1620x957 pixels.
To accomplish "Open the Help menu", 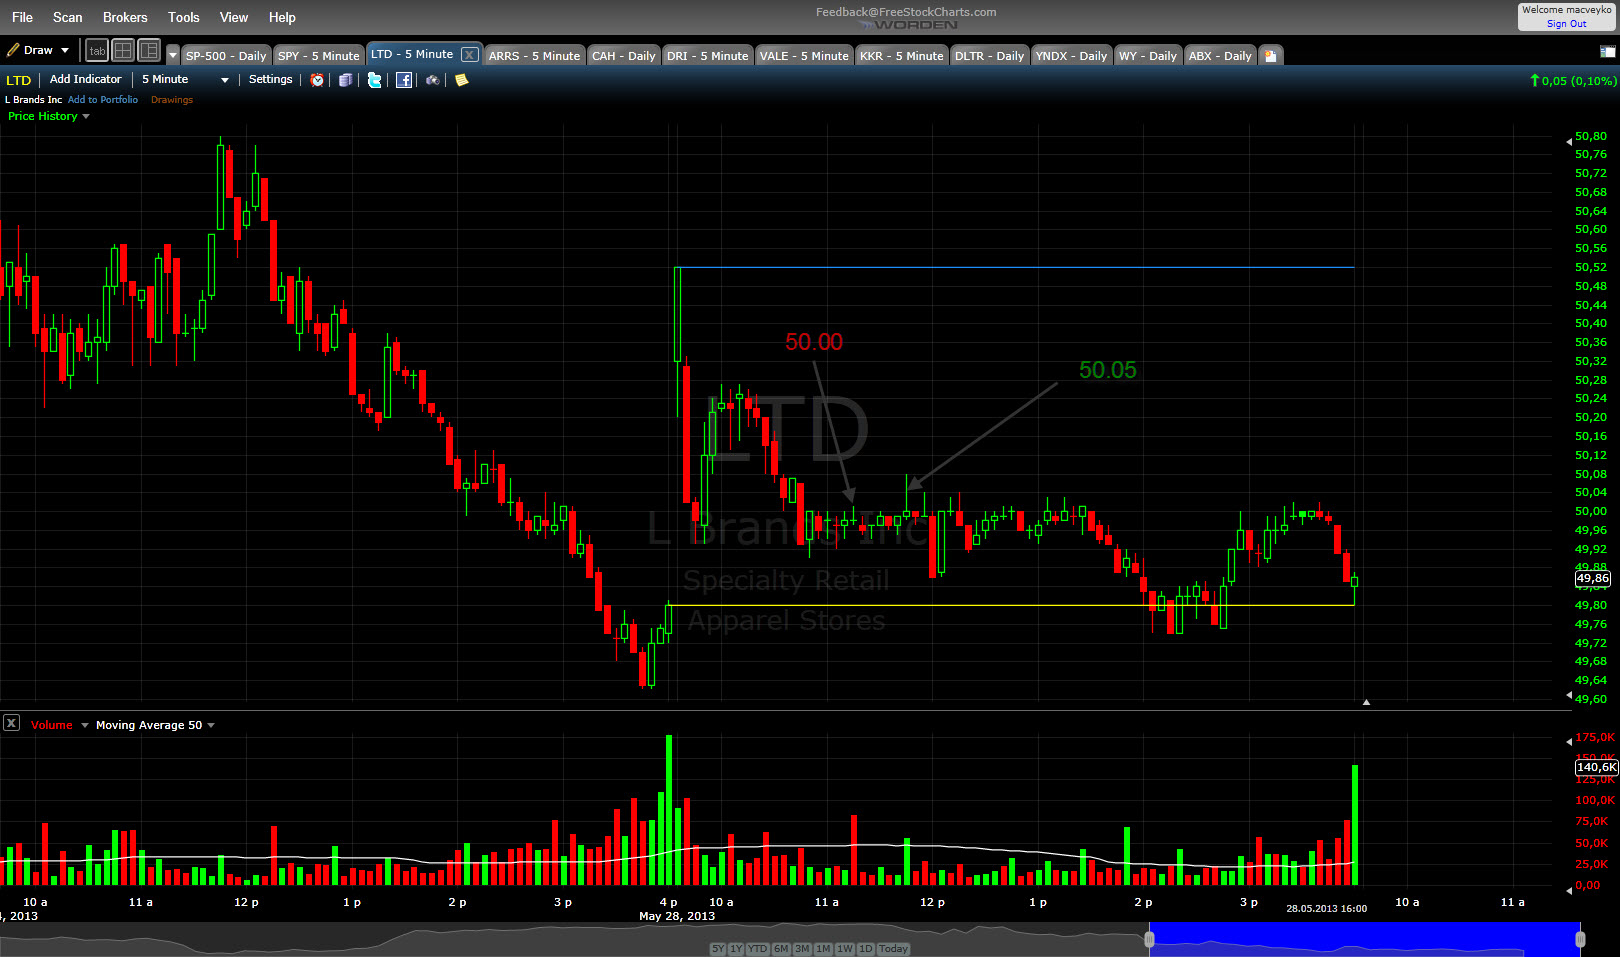I will (x=282, y=17).
